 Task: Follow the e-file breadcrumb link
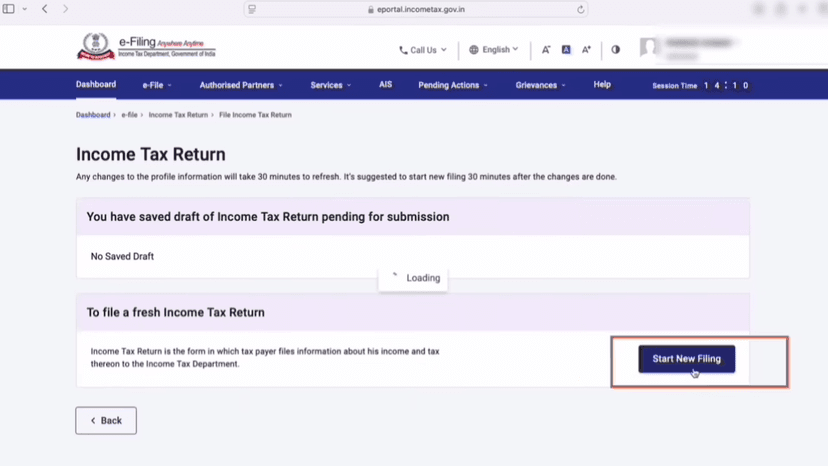[129, 115]
